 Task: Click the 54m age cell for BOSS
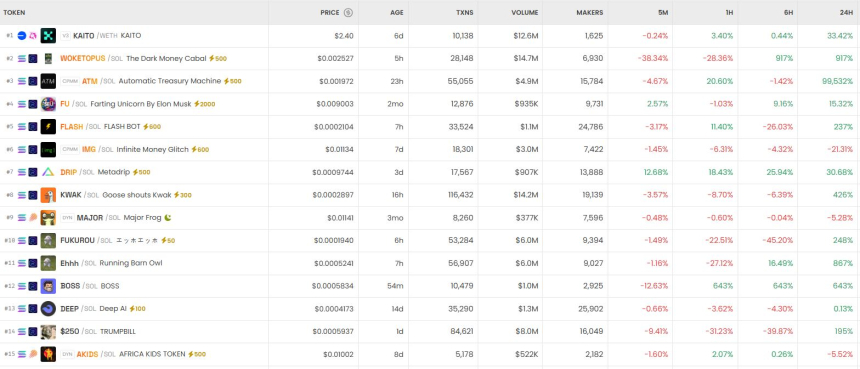click(x=395, y=286)
